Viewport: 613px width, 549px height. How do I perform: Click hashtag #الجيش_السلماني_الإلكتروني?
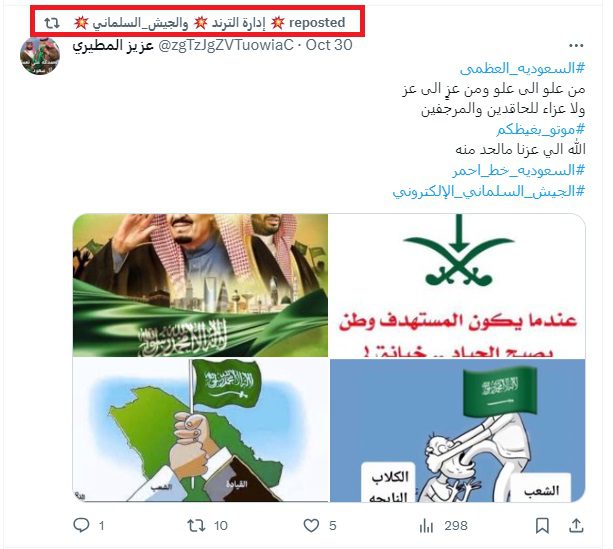pos(489,192)
